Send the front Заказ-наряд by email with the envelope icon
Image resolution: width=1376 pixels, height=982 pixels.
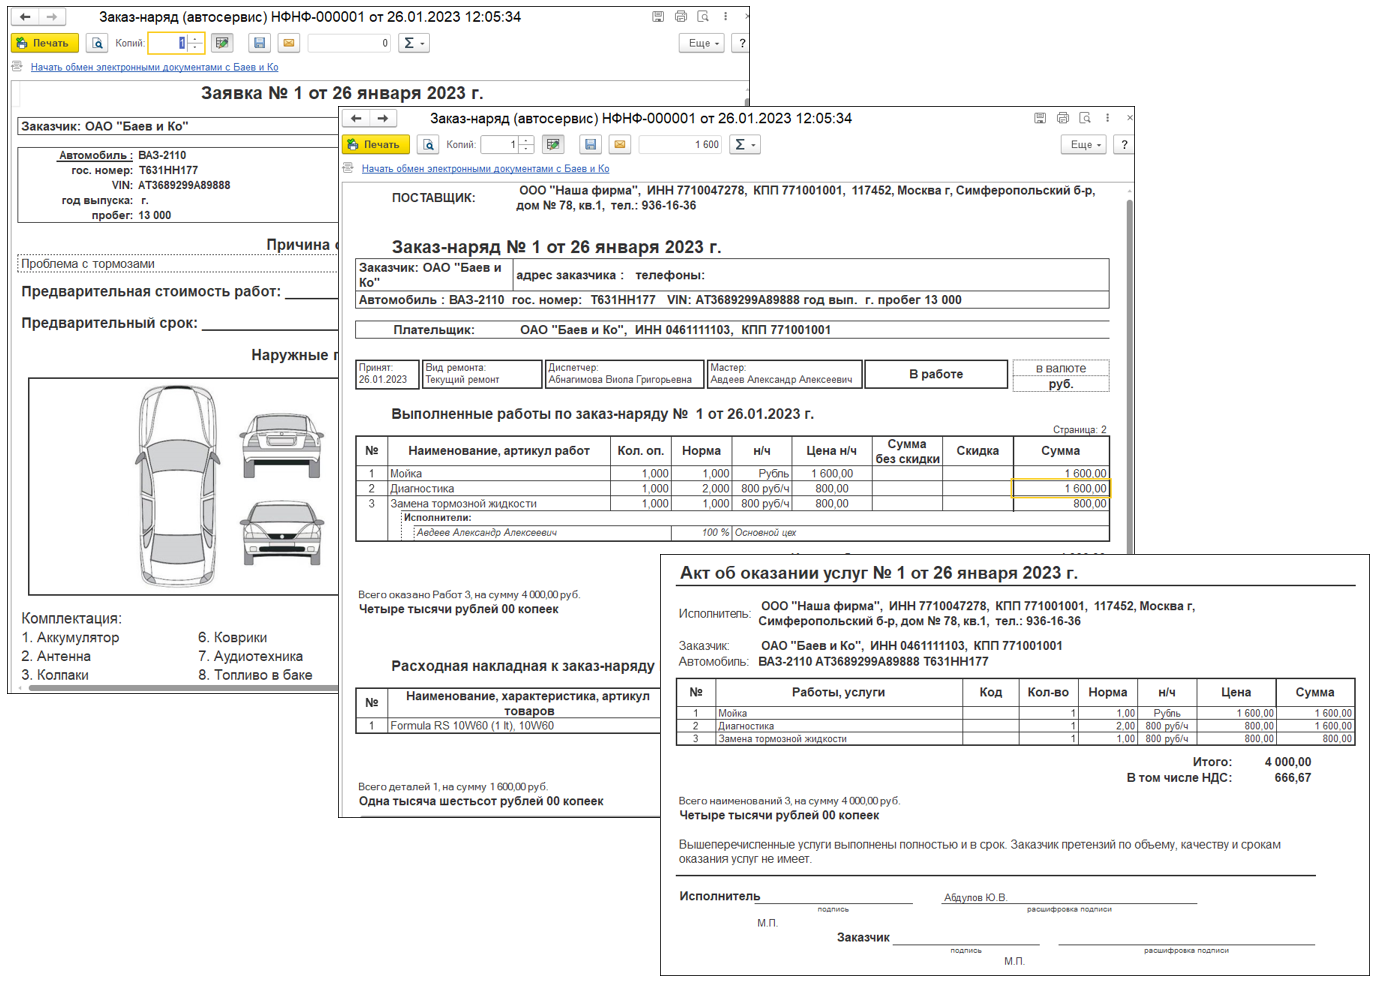pyautogui.click(x=620, y=145)
